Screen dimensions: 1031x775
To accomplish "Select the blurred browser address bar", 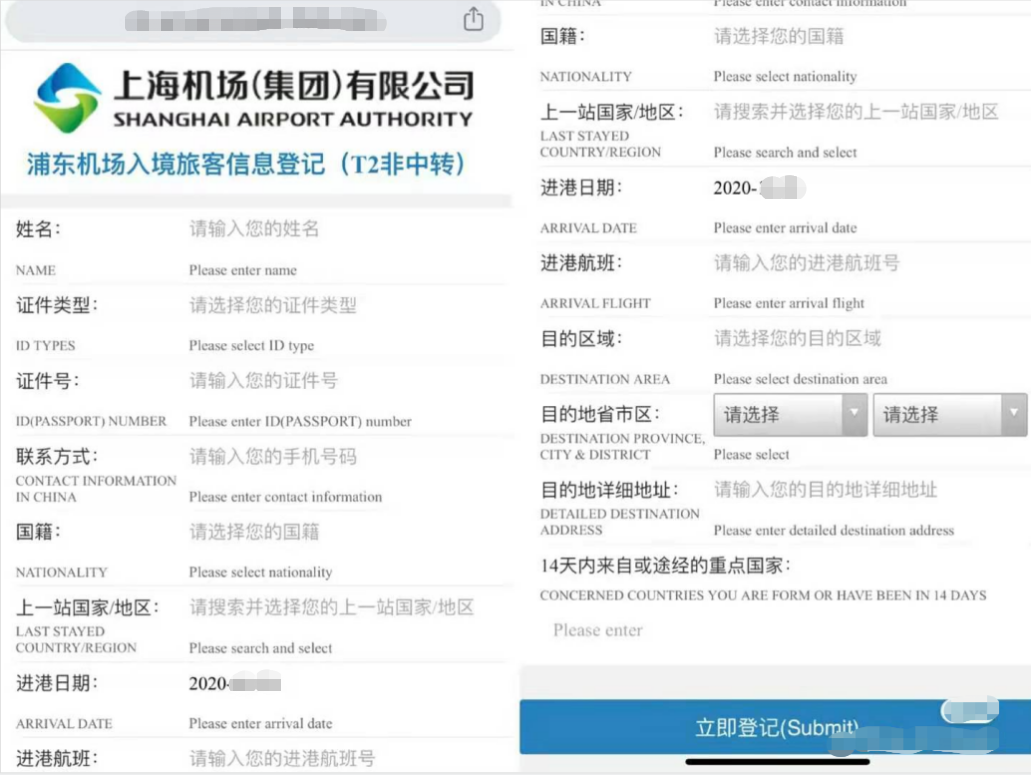I will click(253, 20).
